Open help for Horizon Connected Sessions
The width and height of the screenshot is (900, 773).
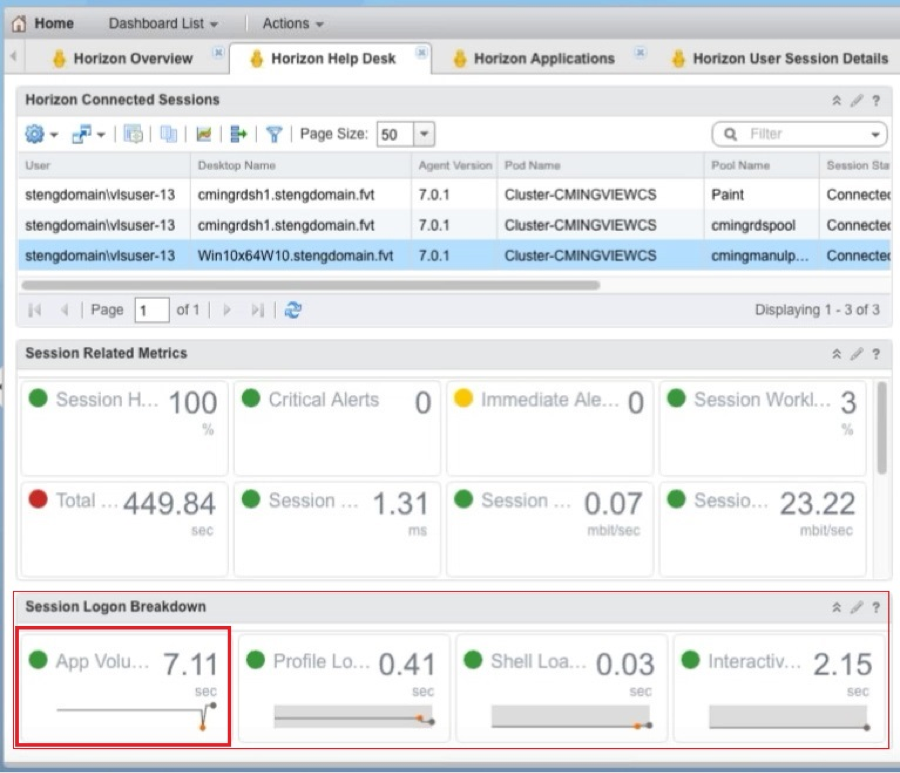click(876, 101)
